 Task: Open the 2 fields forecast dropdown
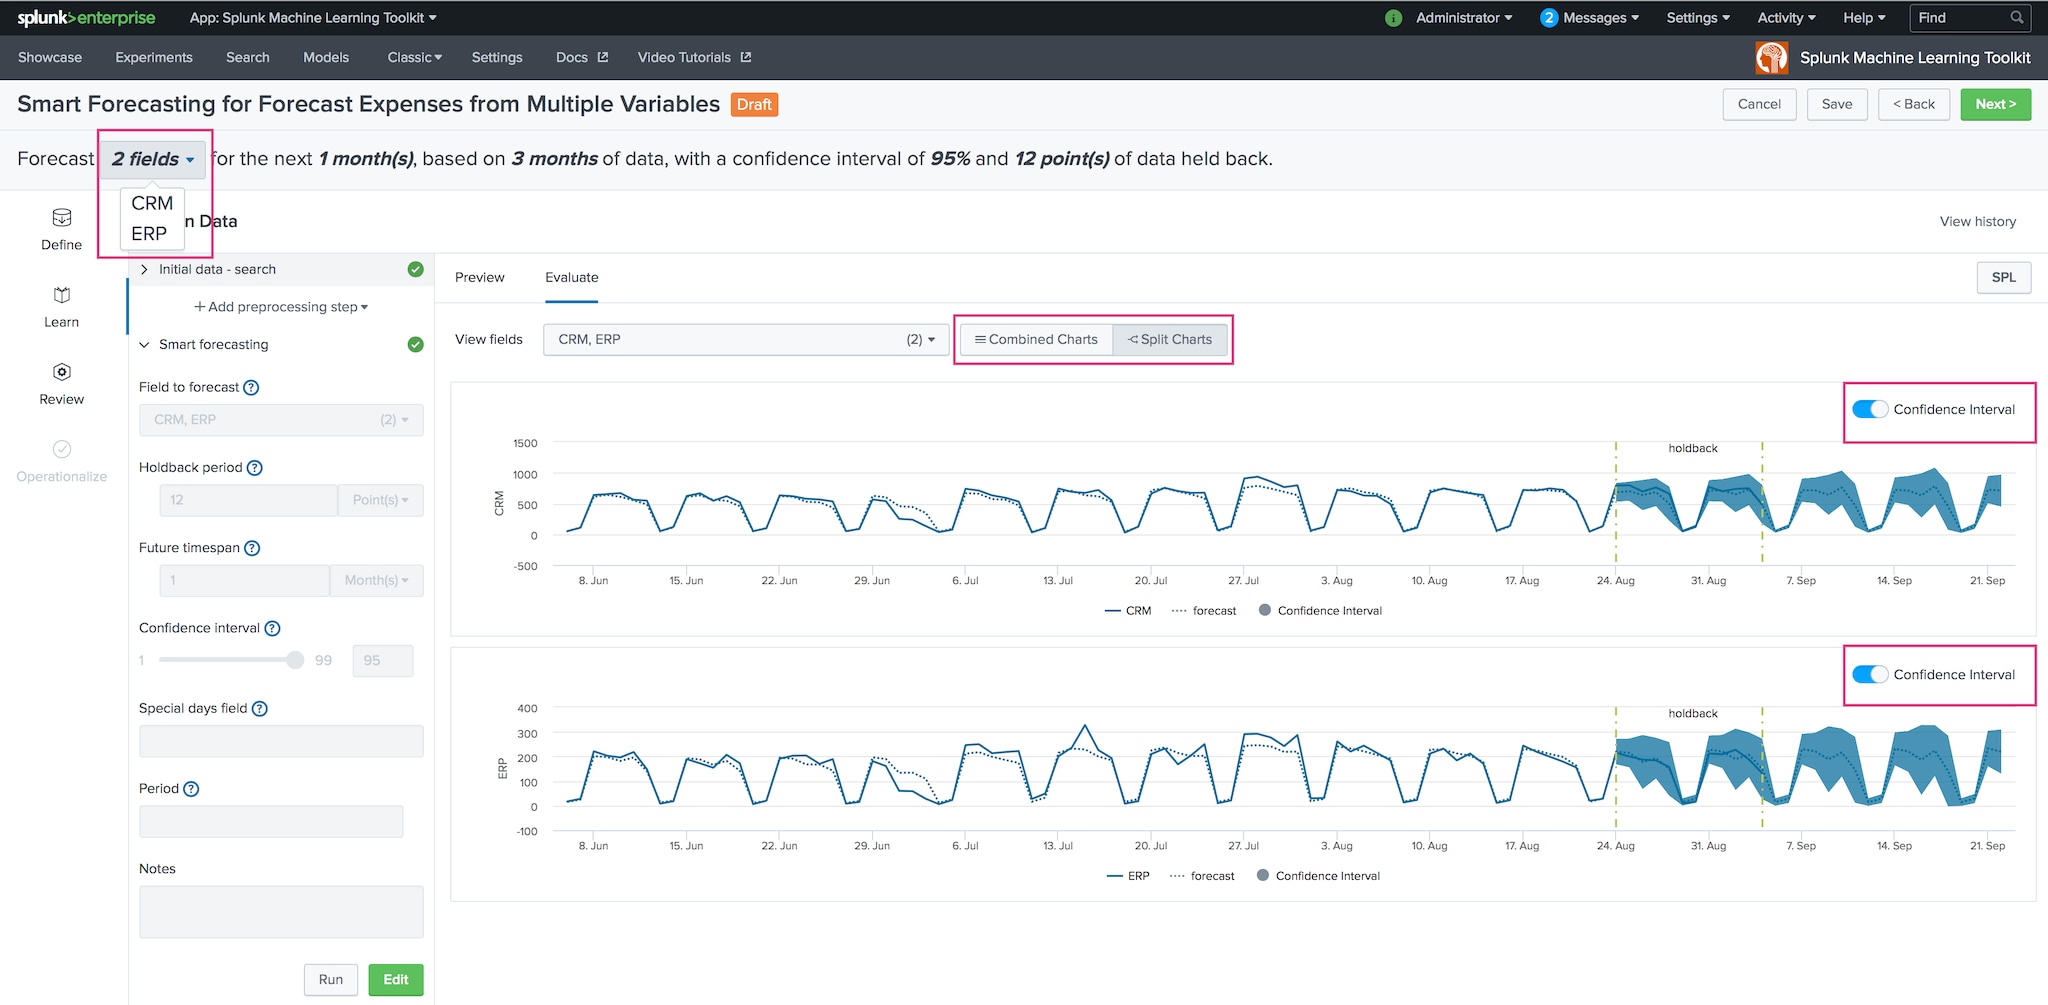153,159
